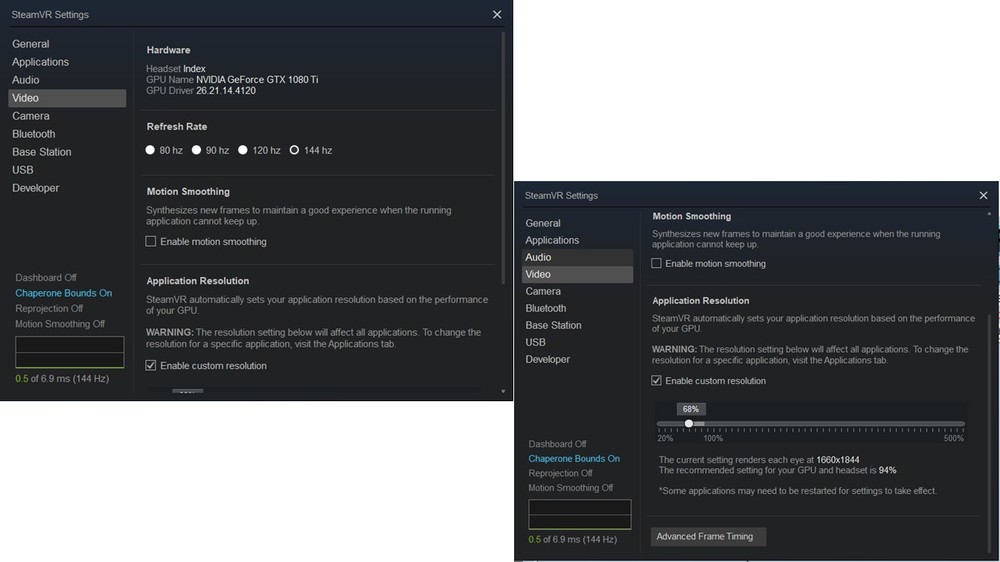Select the 120 hz refresh rate option

[243, 150]
